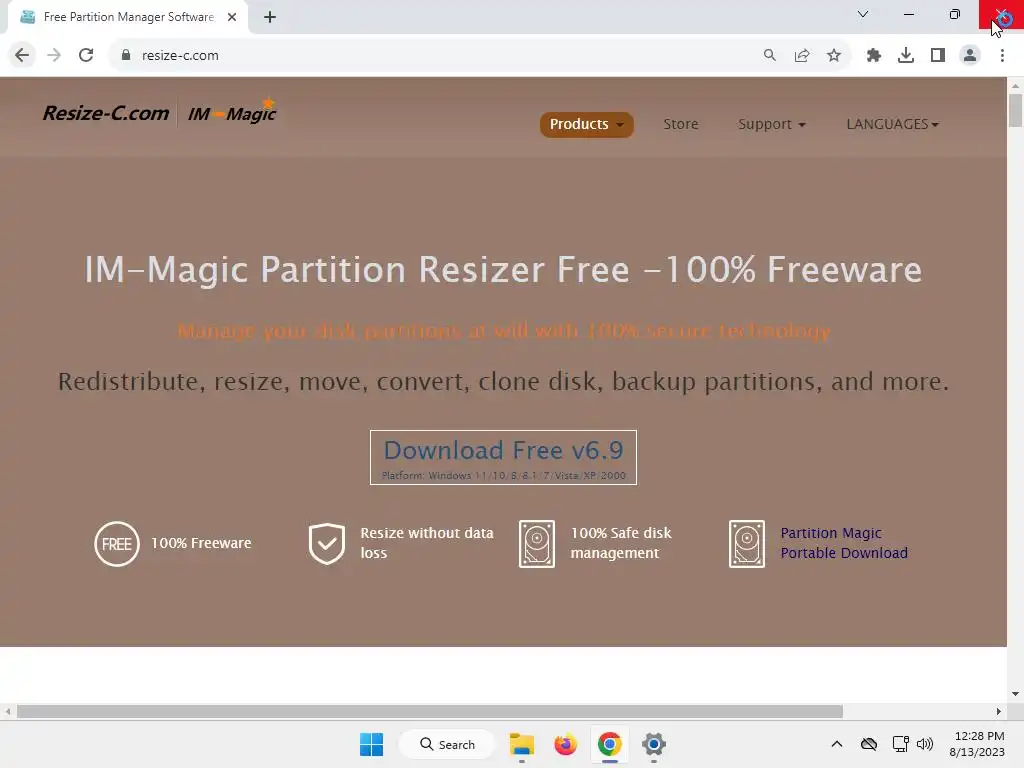Viewport: 1024px width, 768px height.
Task: Open Chrome three-dot menu
Action: pos(1002,56)
